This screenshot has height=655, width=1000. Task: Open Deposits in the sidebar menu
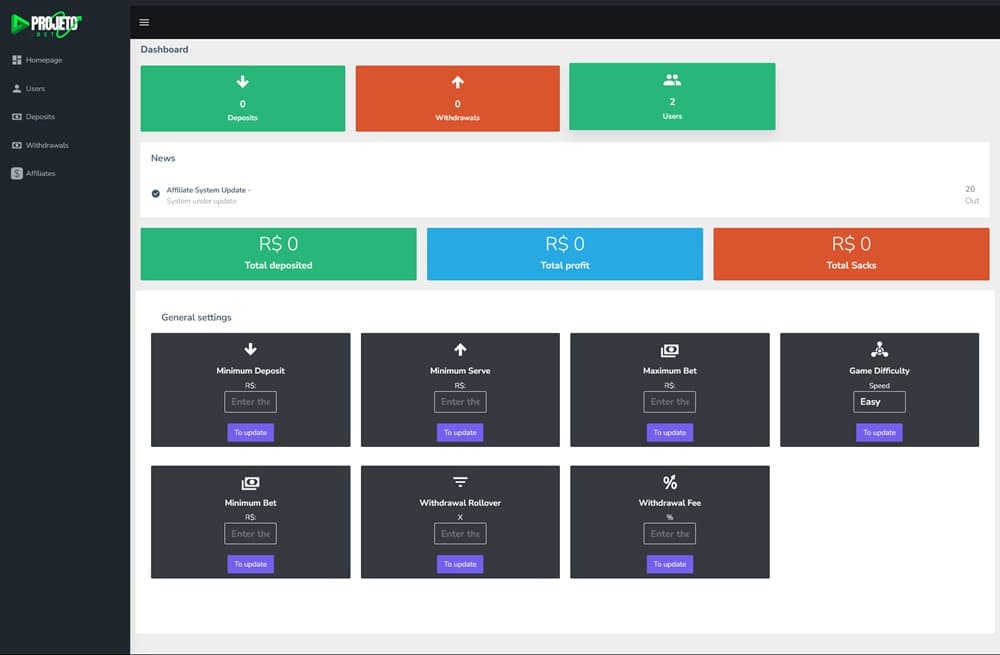click(40, 117)
